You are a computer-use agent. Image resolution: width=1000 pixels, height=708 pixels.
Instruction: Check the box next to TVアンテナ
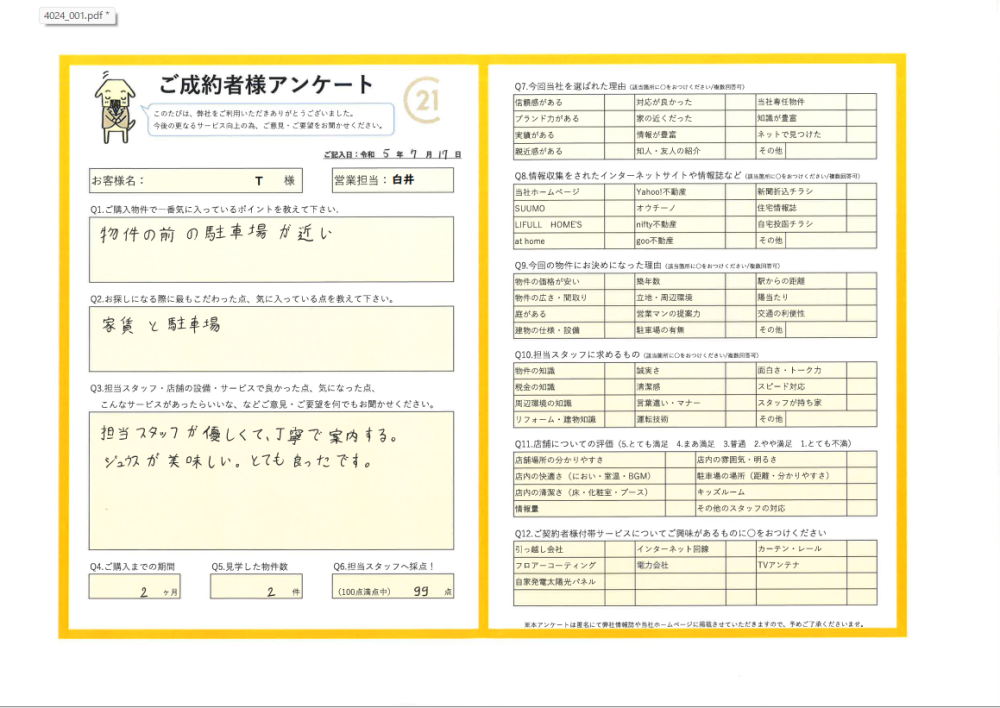point(862,566)
